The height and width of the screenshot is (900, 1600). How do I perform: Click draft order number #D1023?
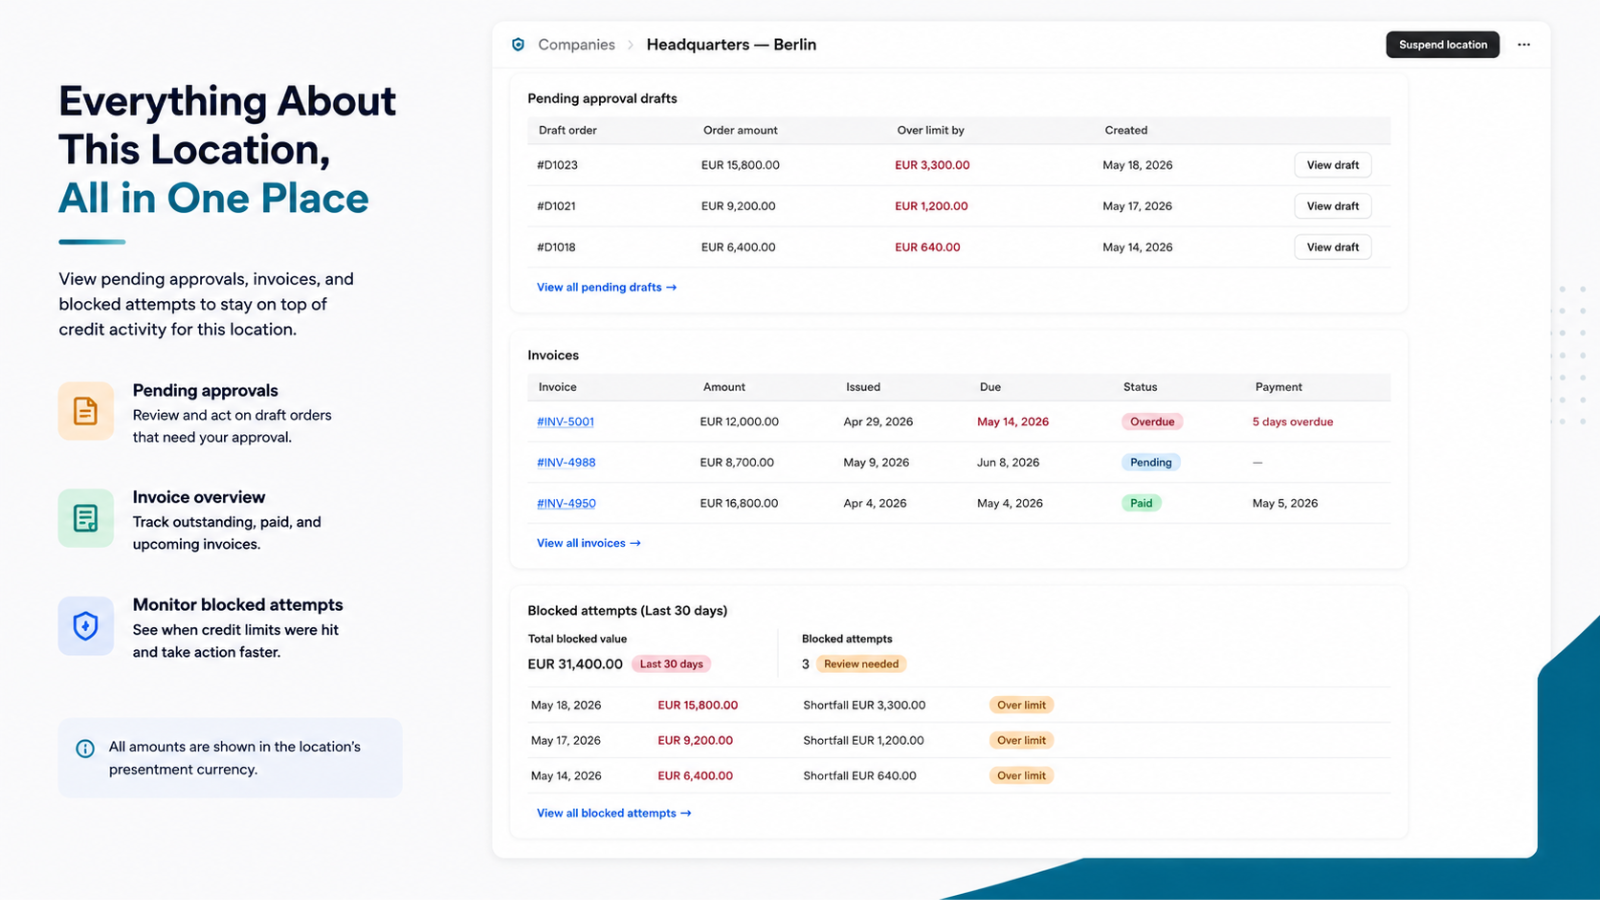click(x=557, y=165)
